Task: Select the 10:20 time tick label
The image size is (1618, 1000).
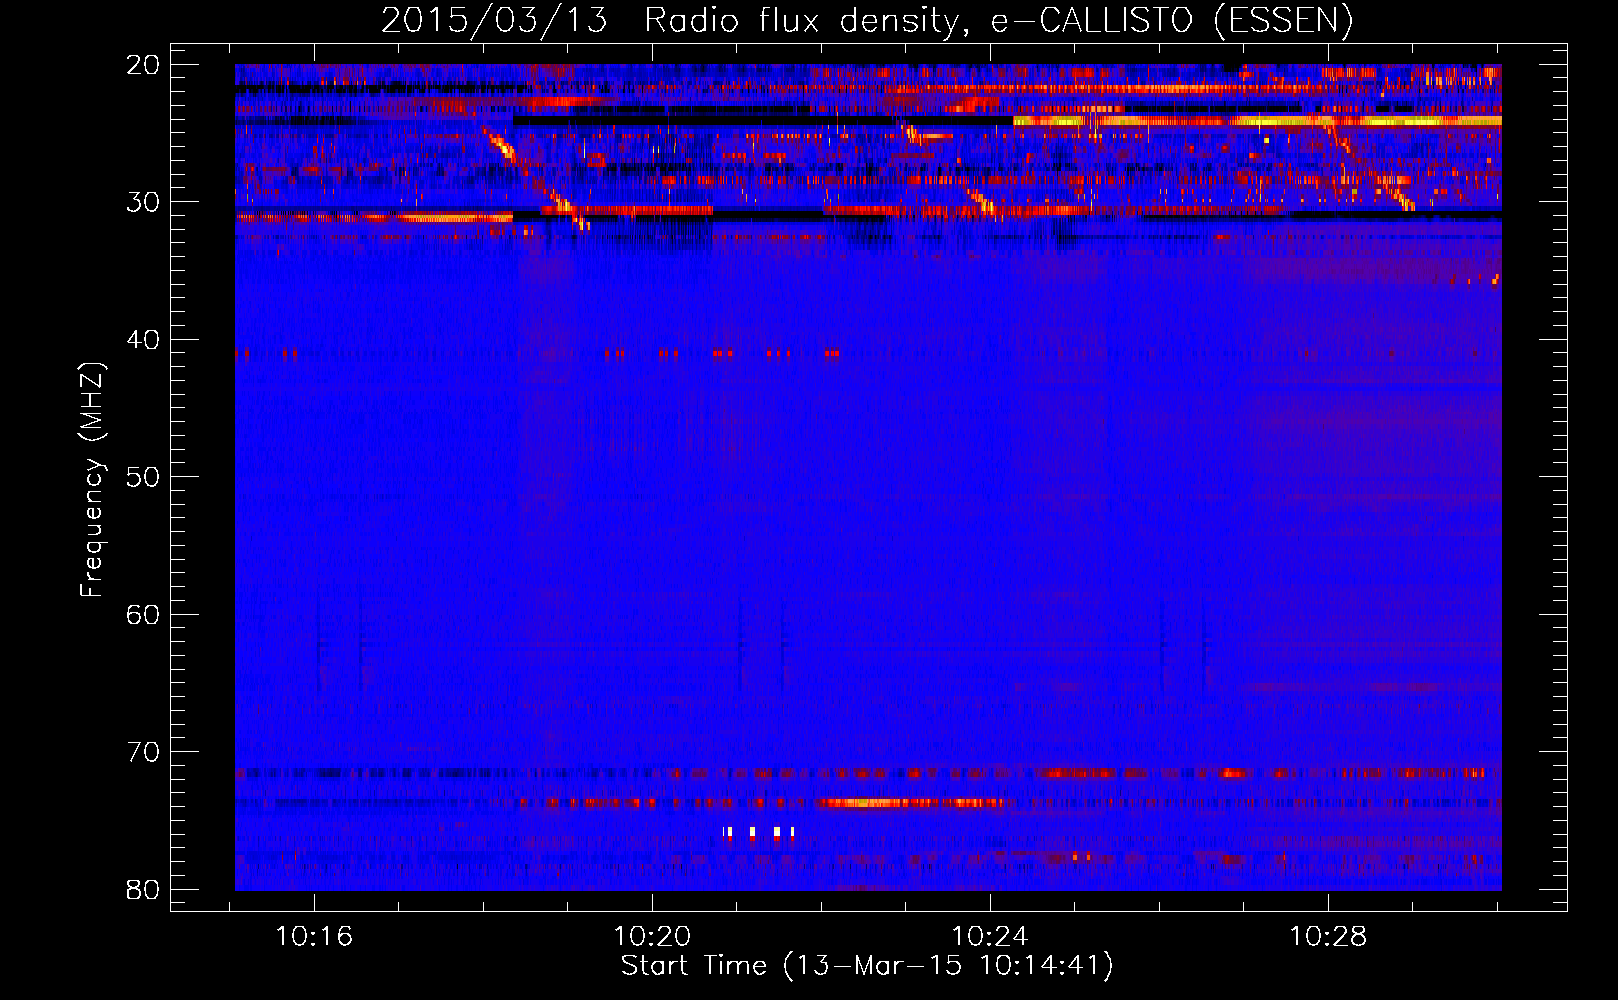Action: coord(652,937)
